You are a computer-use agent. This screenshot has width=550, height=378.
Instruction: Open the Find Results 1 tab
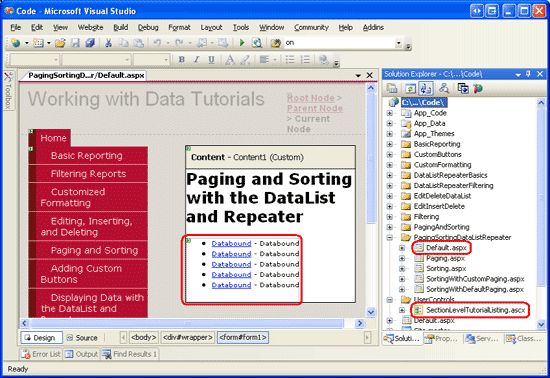[x=130, y=354]
